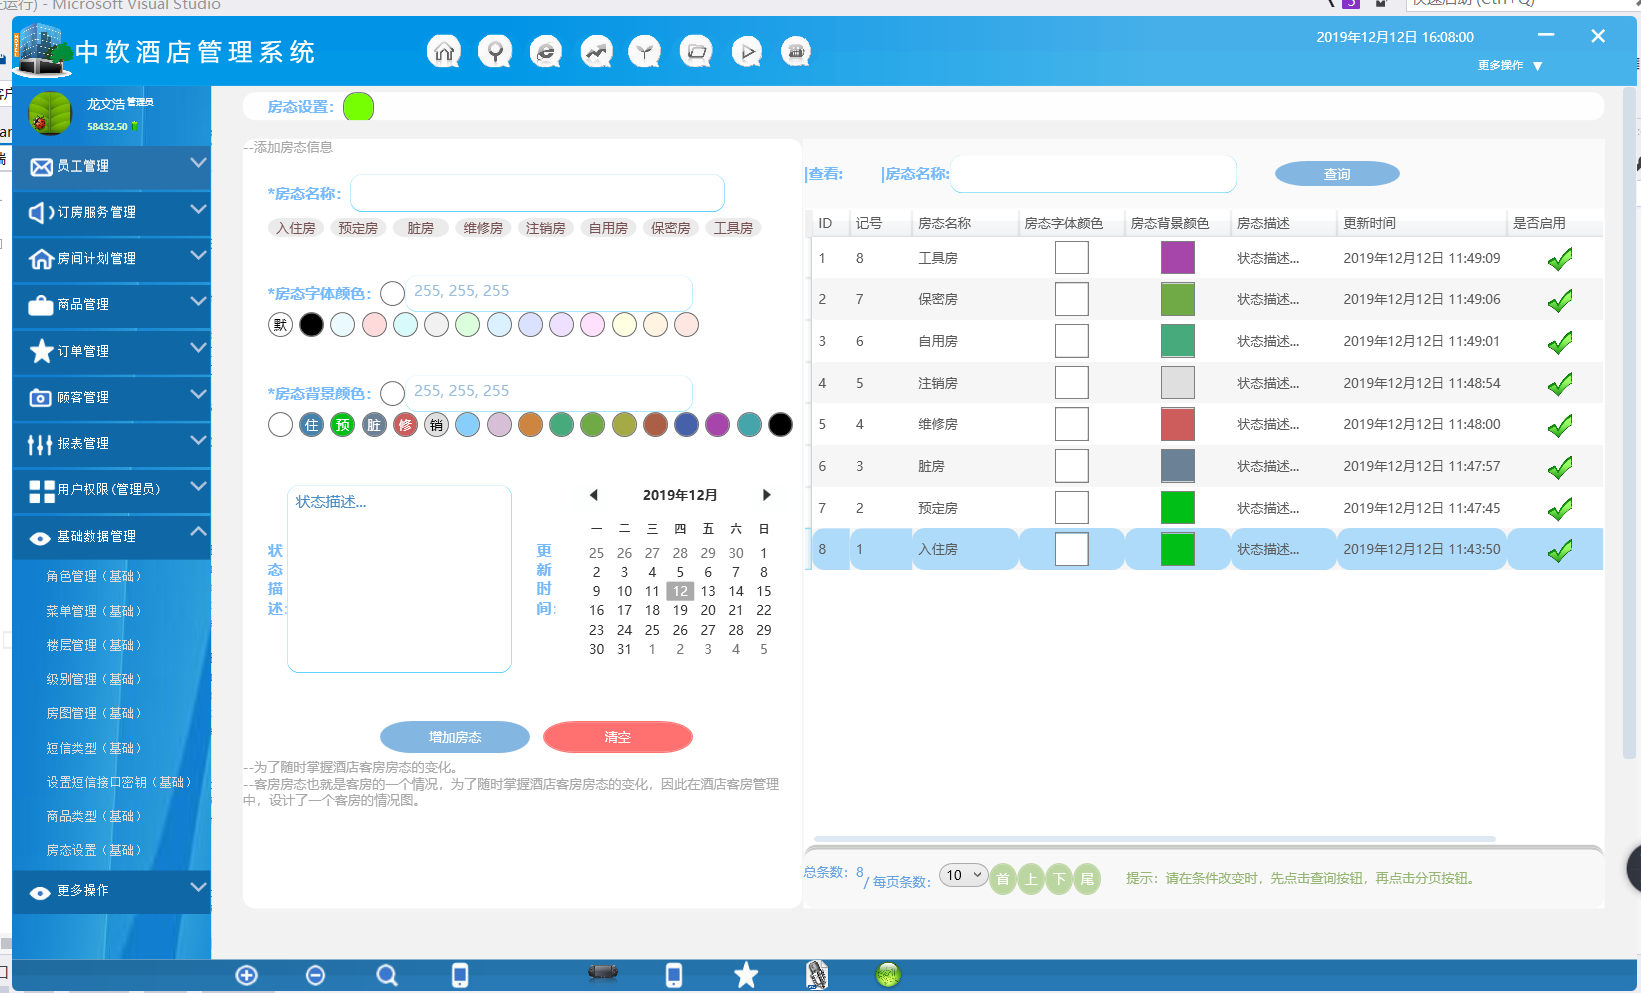
Task: Open the folder icon in the top toolbar
Action: click(696, 51)
